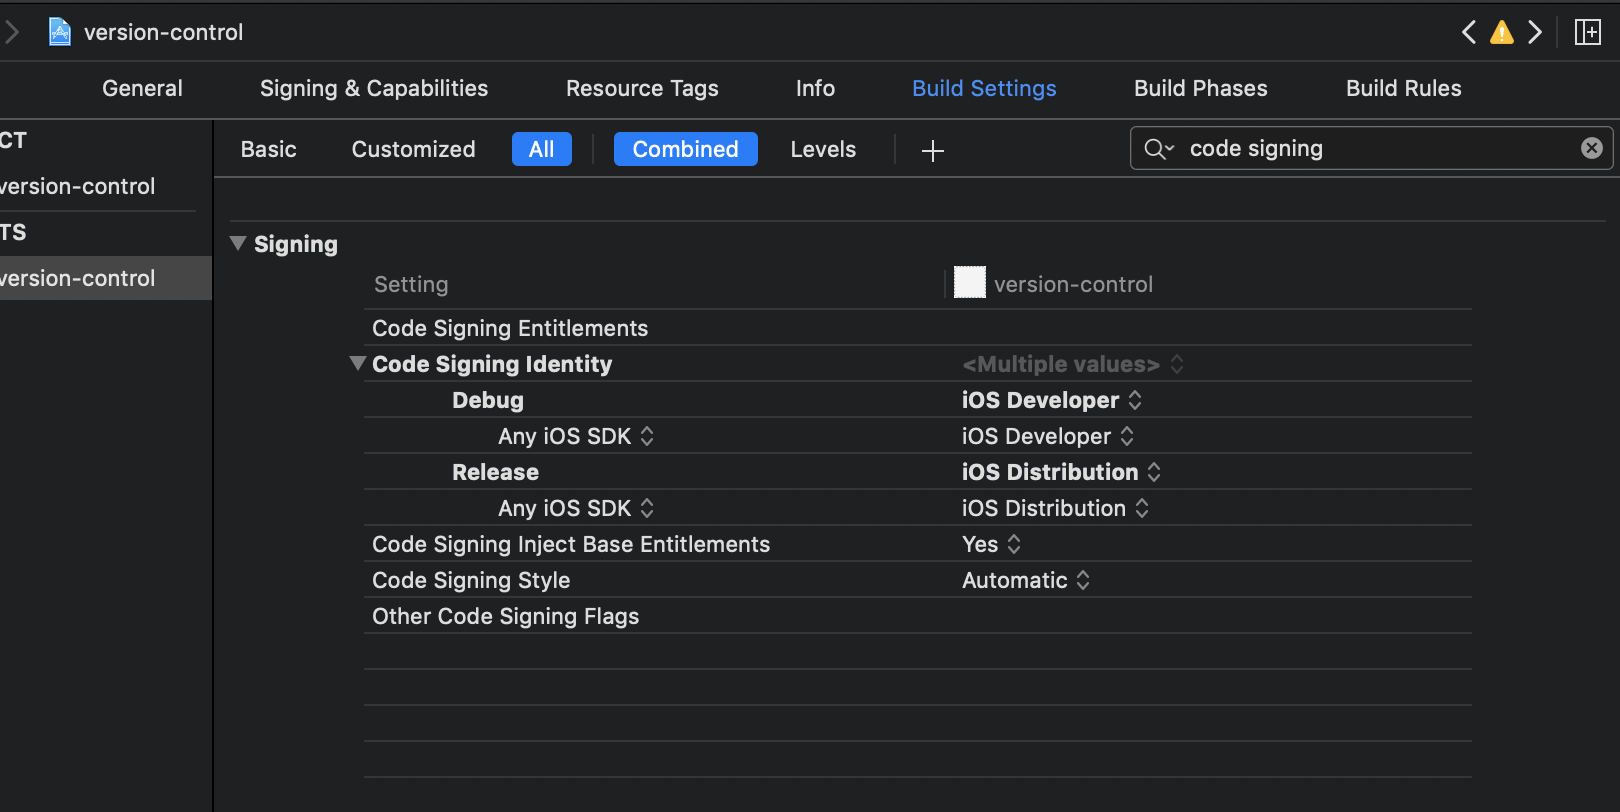This screenshot has width=1620, height=812.
Task: Select the Build Settings tab
Action: point(984,88)
